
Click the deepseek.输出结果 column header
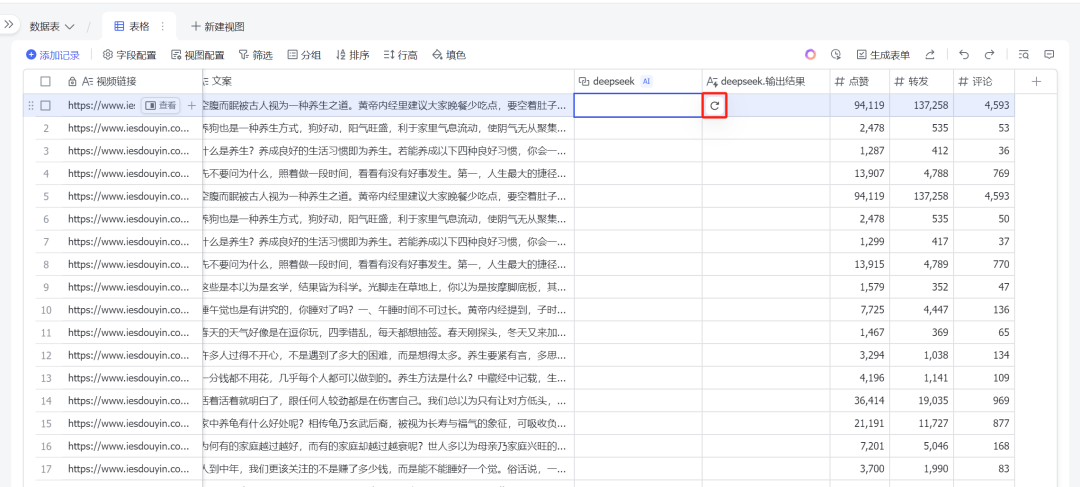coord(766,81)
